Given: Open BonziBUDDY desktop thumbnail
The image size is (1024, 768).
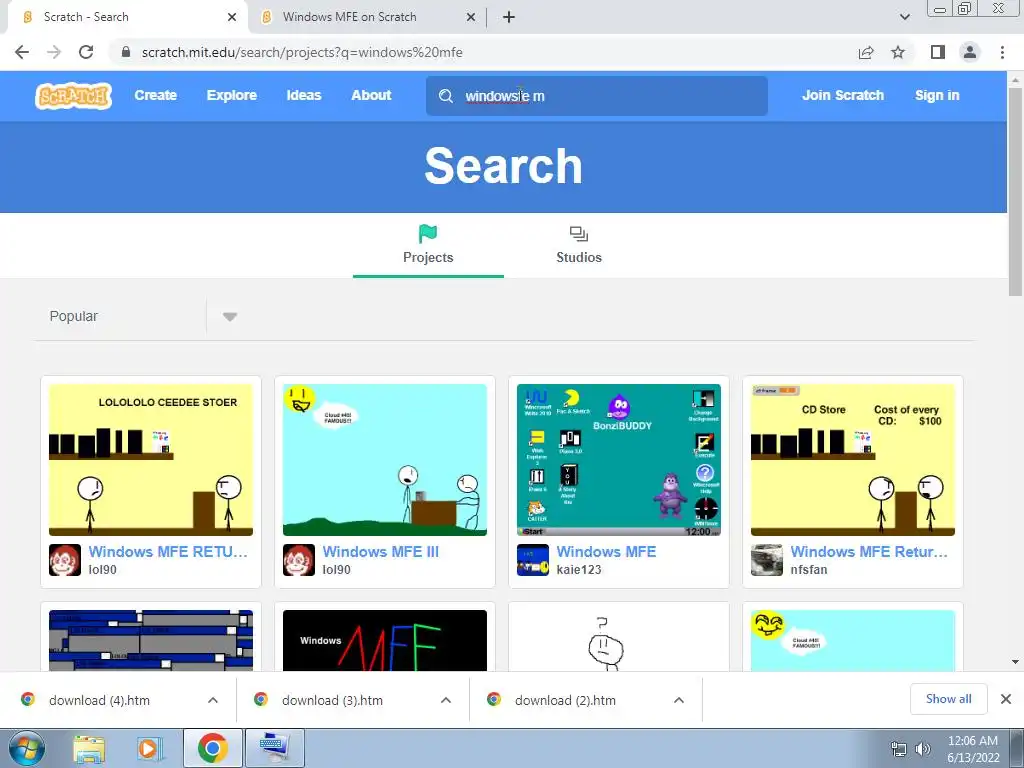Looking at the screenshot, I should pos(618,460).
